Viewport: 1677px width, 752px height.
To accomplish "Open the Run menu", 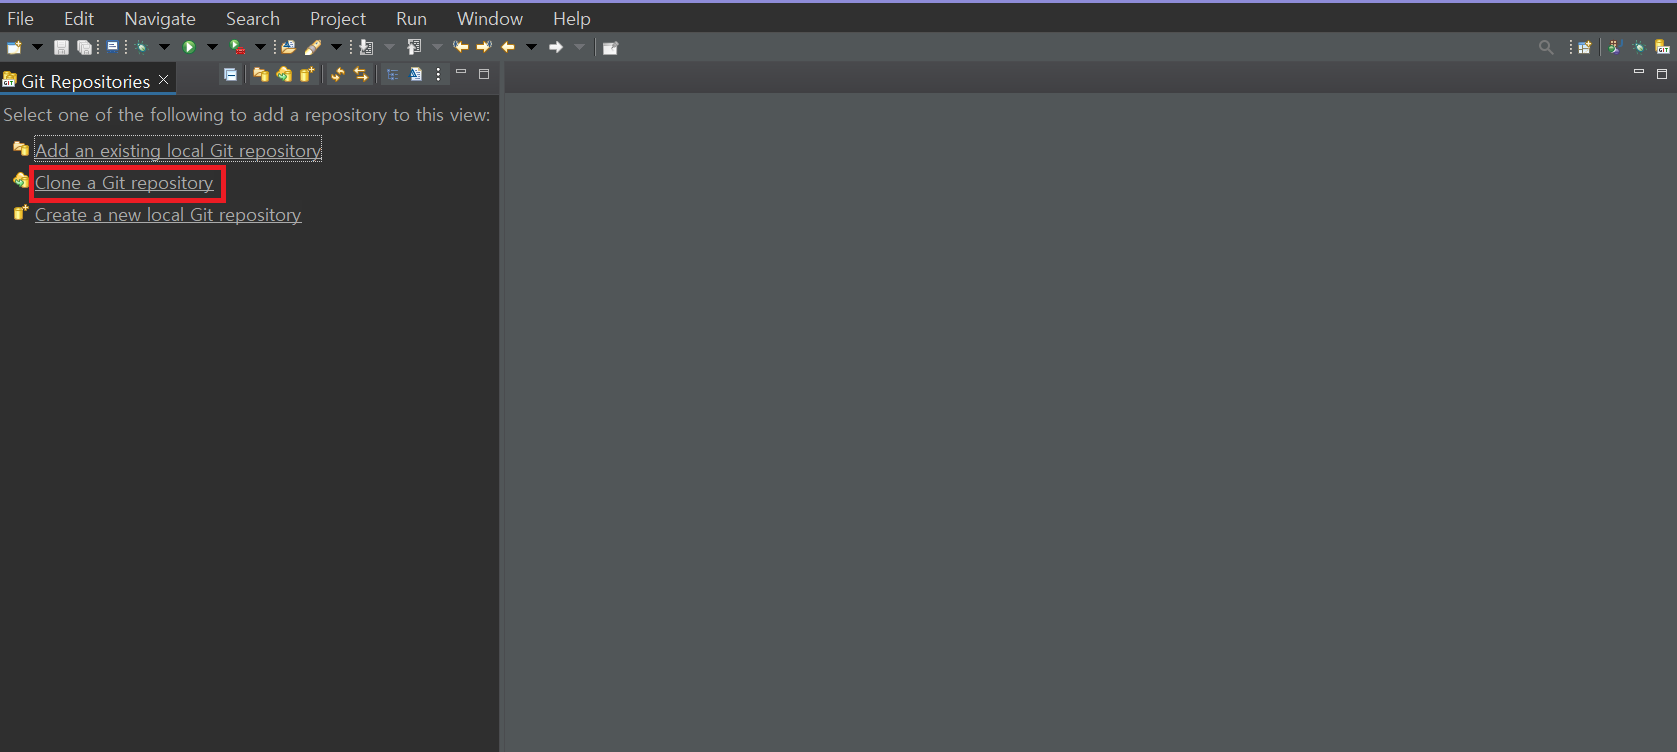I will 411,19.
